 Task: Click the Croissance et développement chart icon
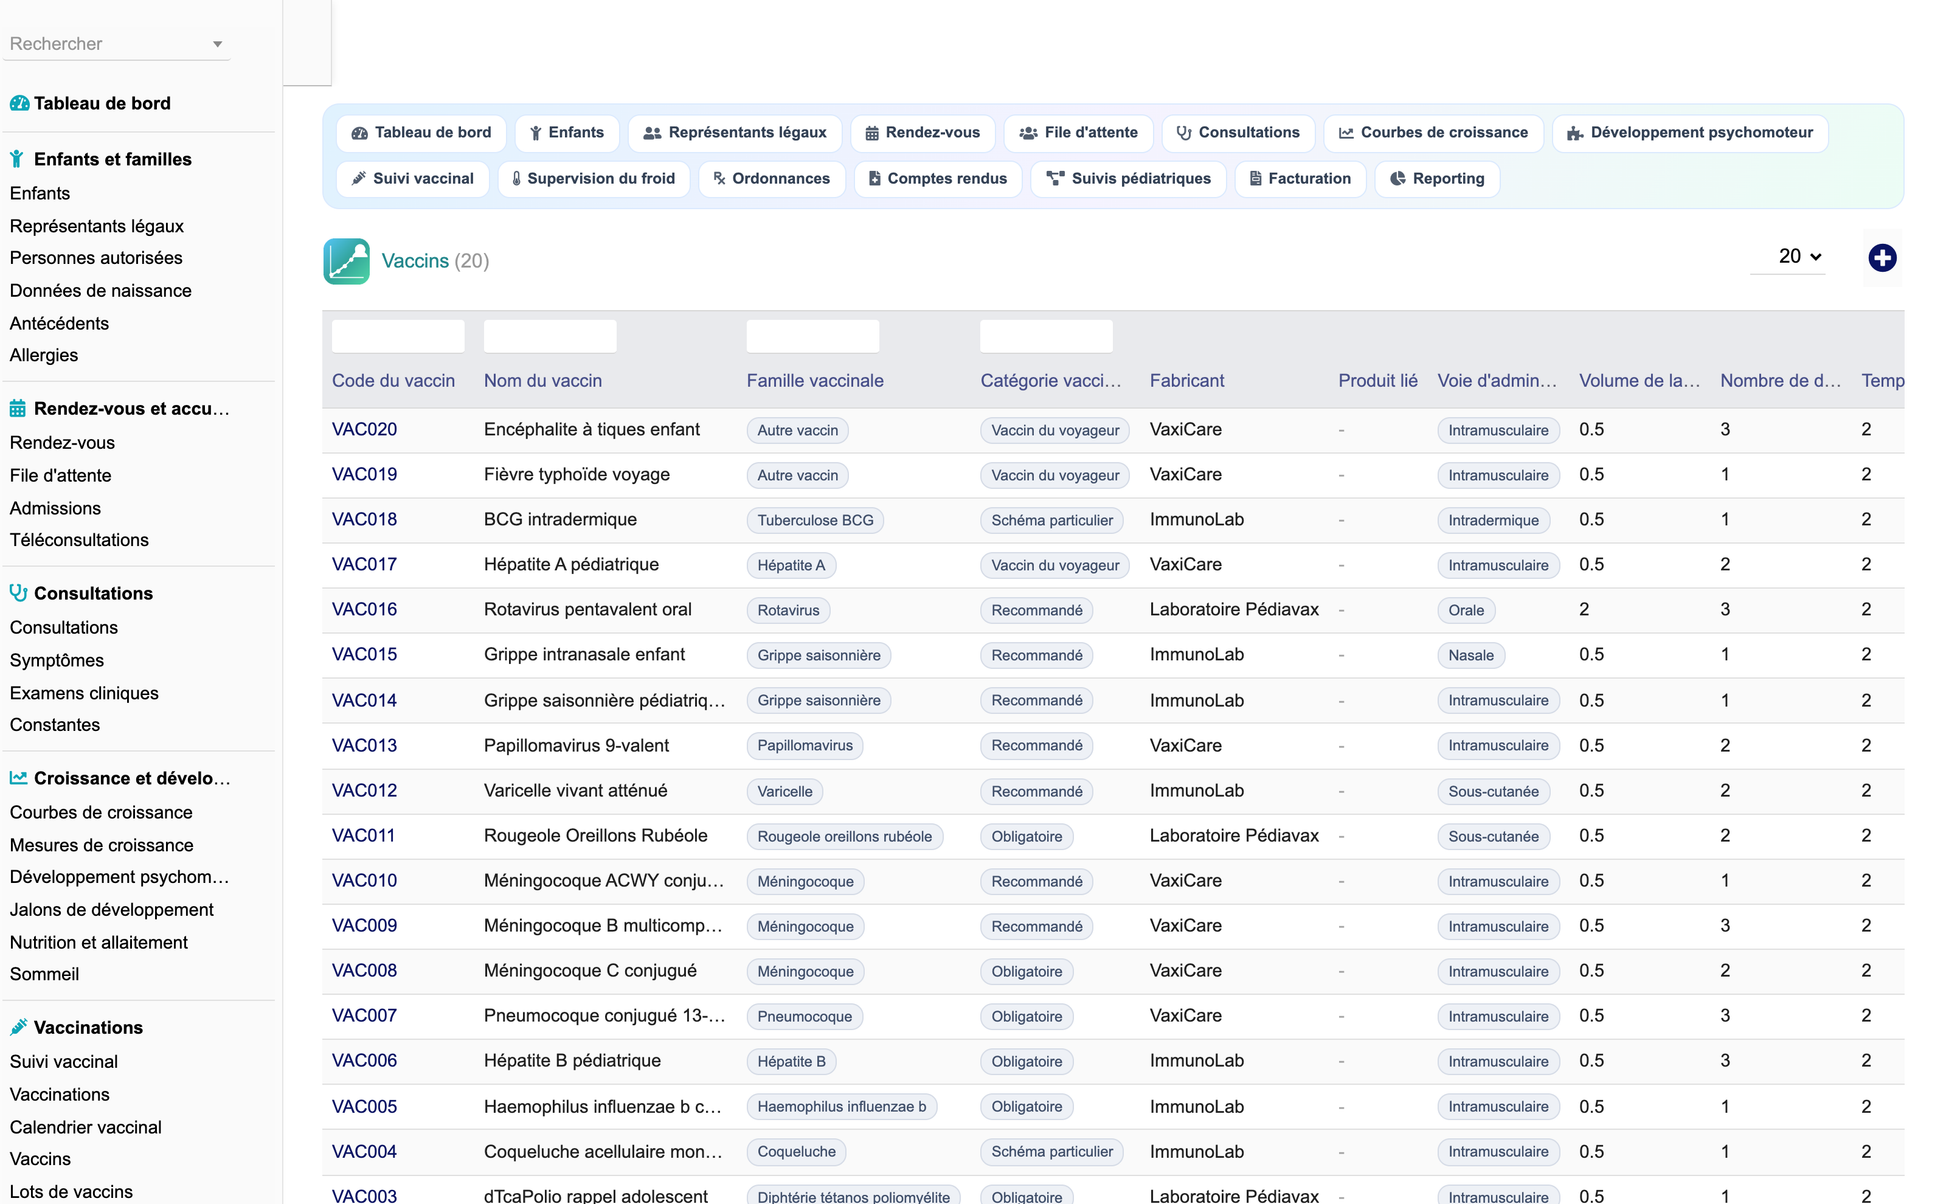18,778
